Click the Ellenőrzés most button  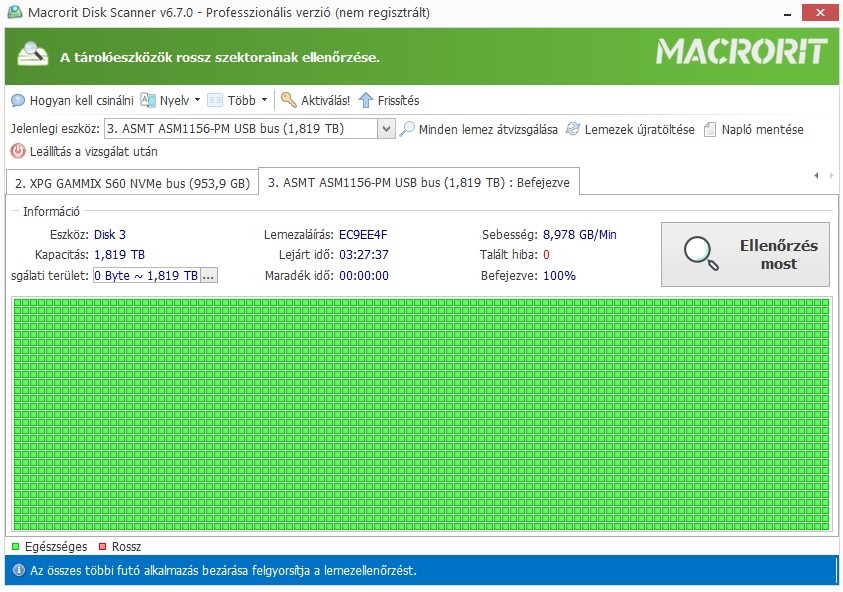(745, 254)
